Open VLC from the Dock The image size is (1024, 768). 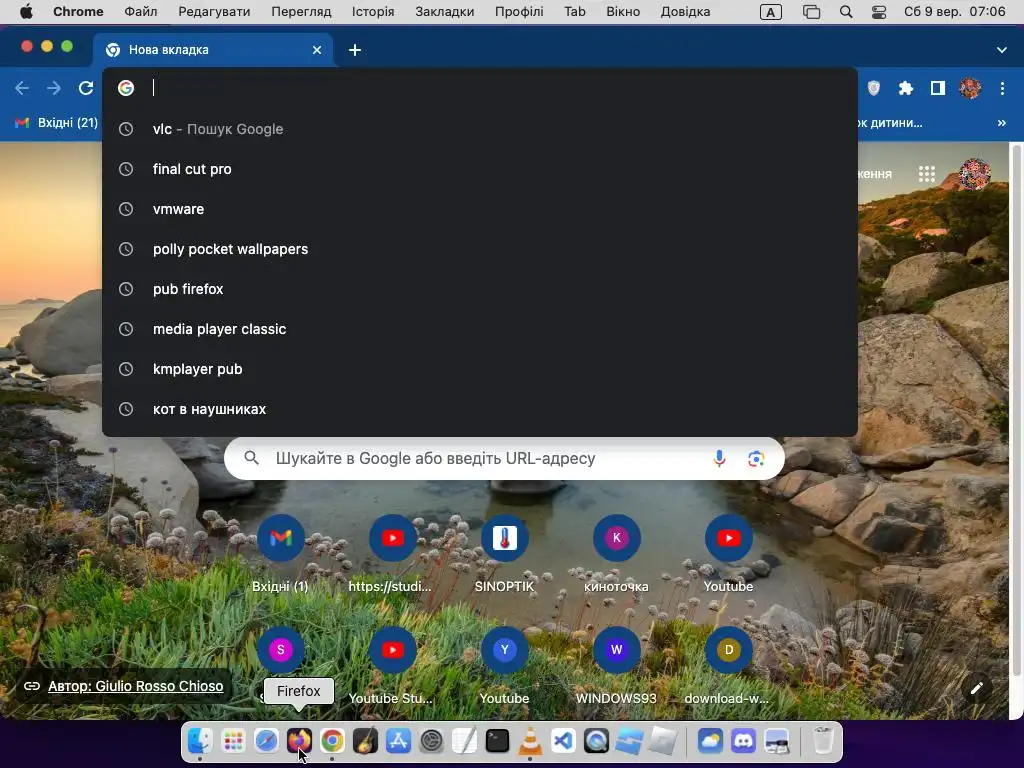[530, 741]
